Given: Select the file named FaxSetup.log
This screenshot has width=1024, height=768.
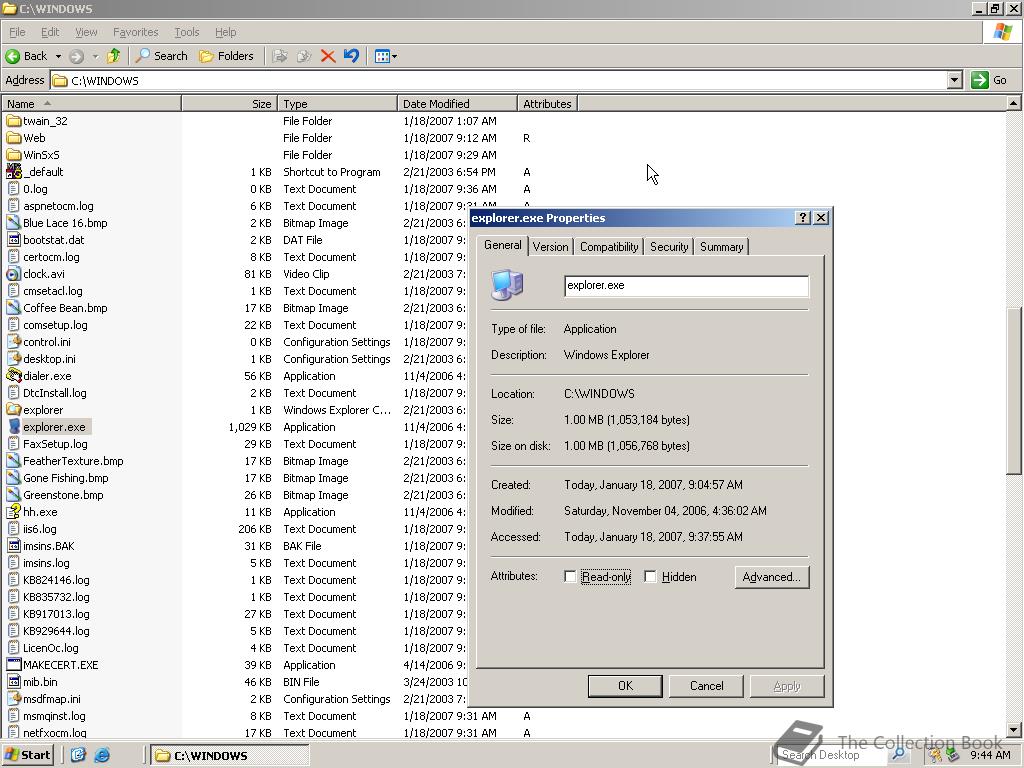Looking at the screenshot, I should click(56, 444).
